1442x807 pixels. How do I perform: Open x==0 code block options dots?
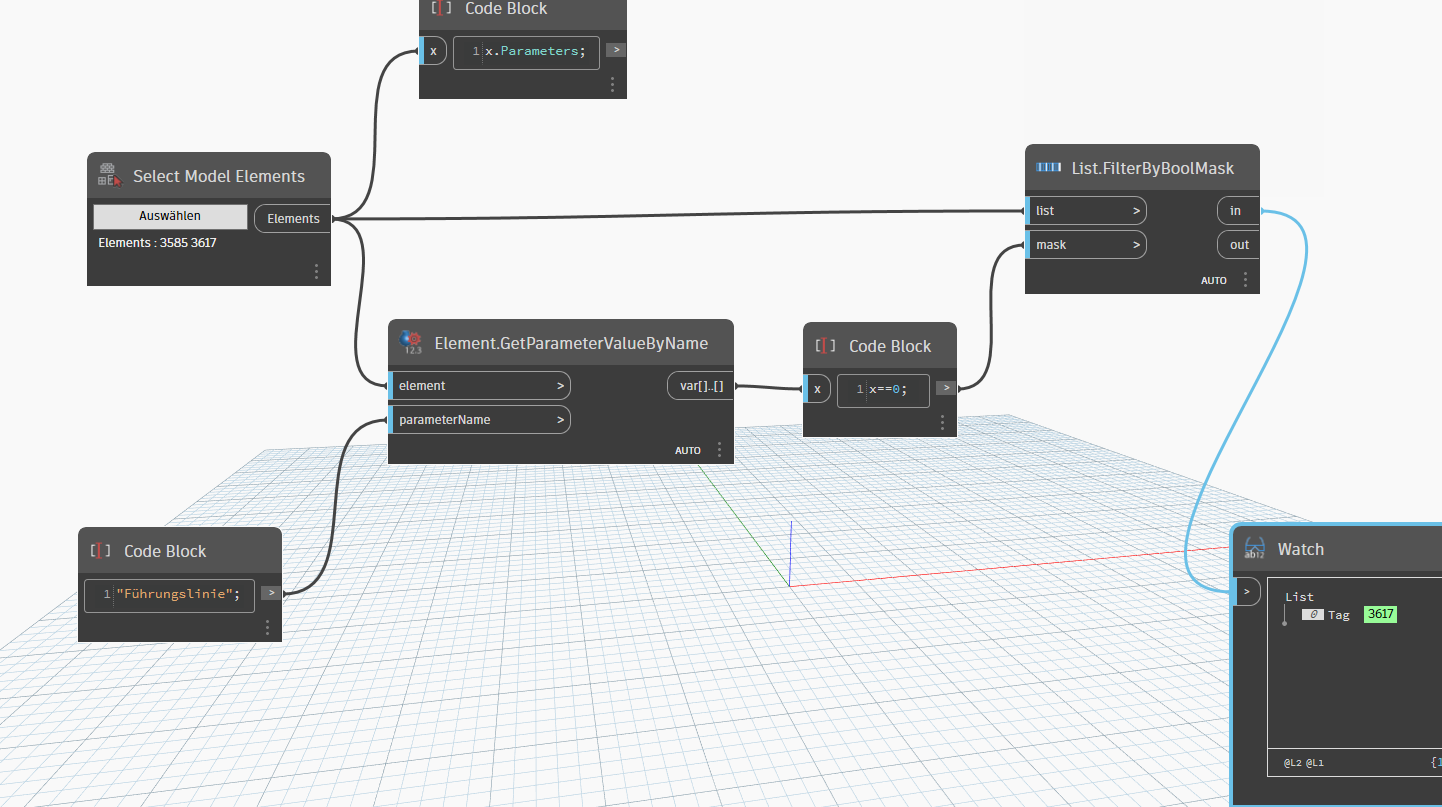point(942,423)
